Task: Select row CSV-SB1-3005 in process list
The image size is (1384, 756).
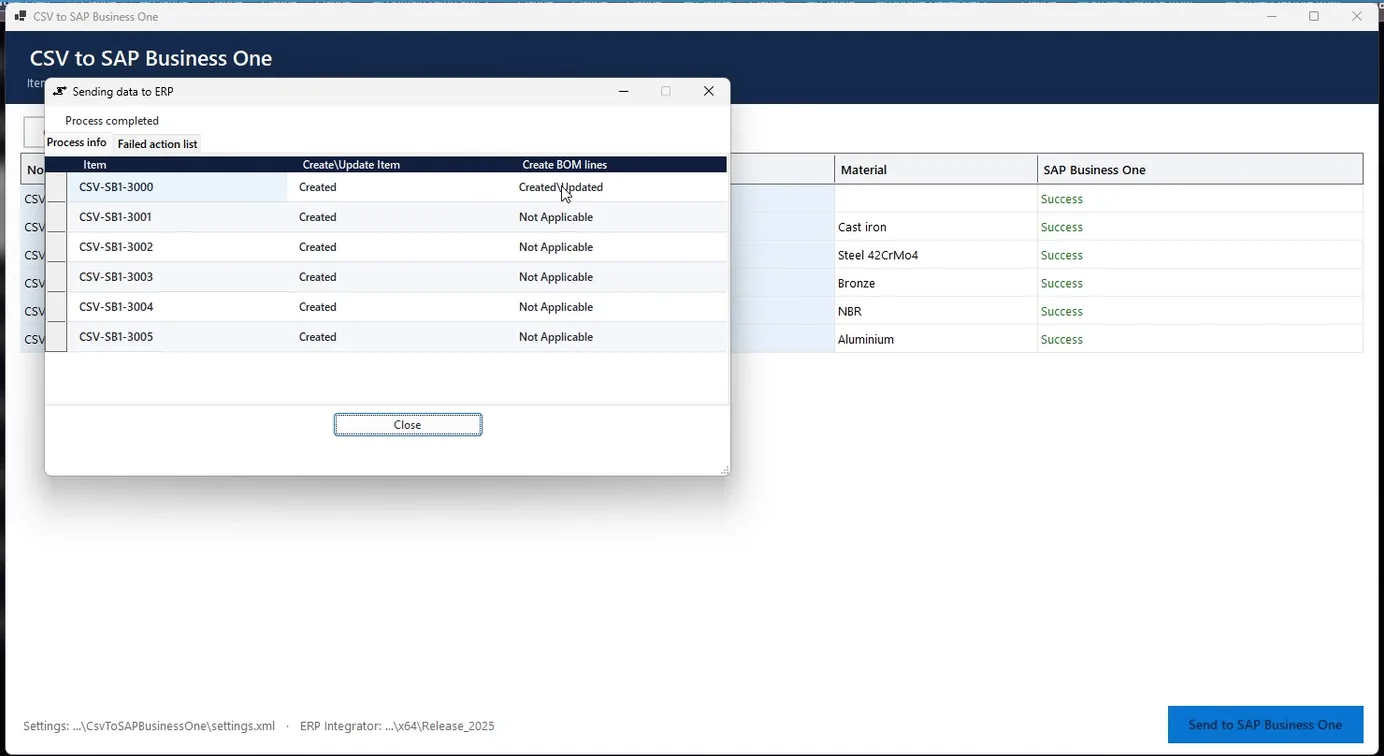Action: pos(386,337)
